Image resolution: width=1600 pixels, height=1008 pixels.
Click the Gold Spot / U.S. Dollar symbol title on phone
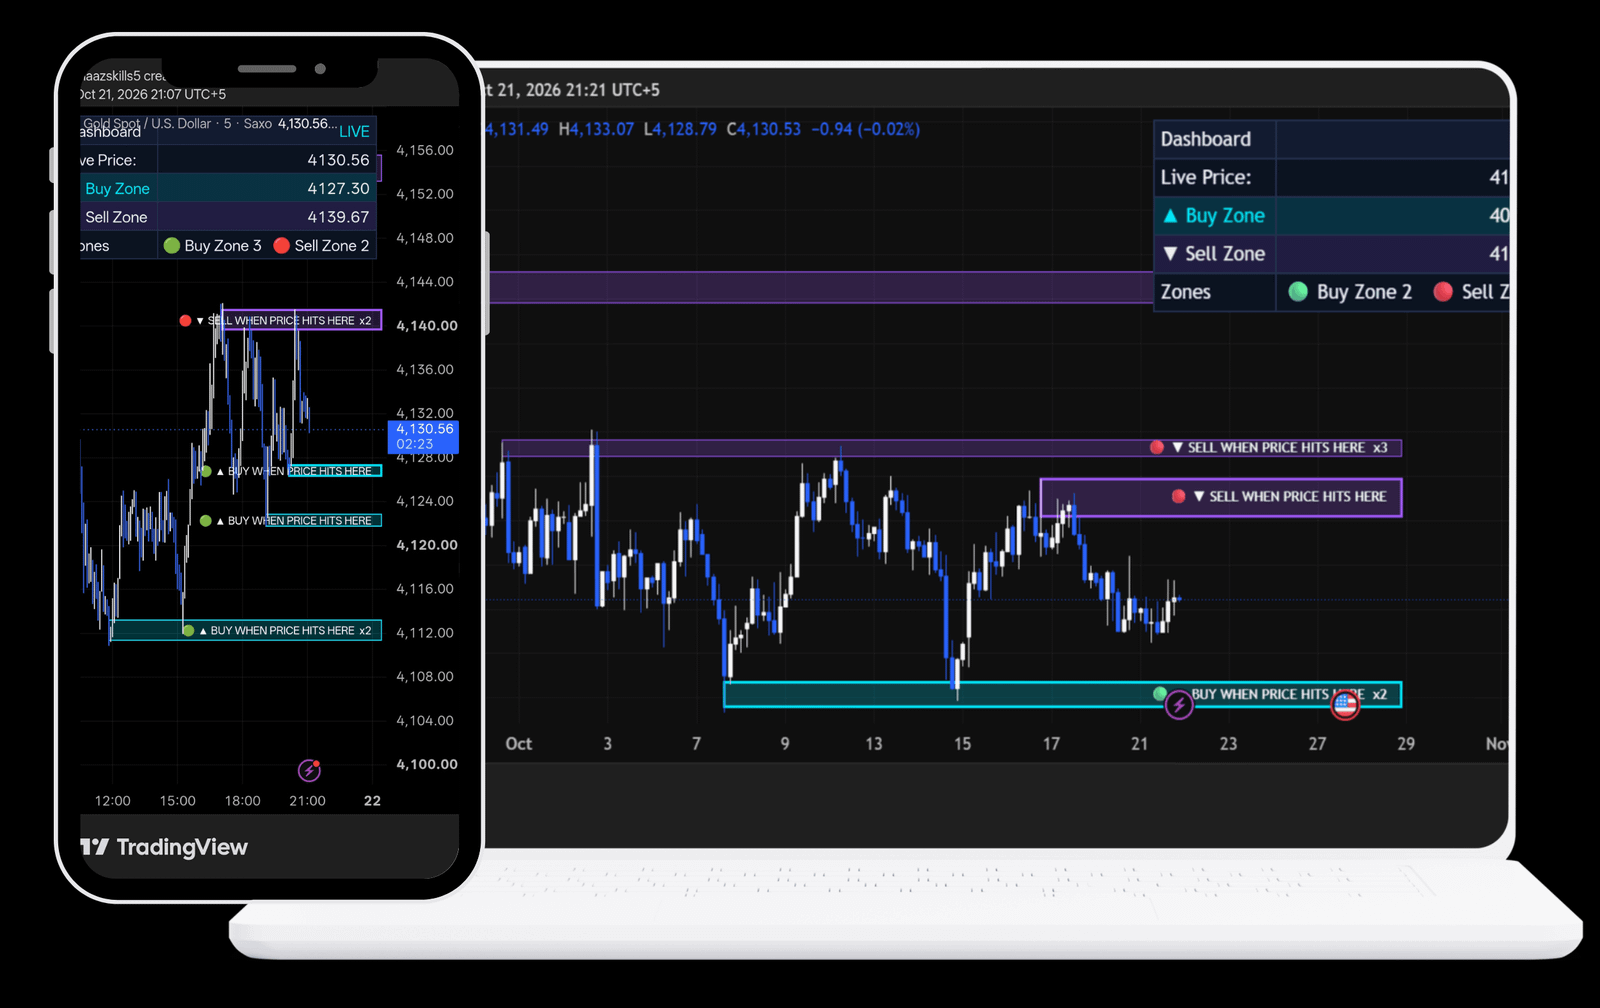[x=147, y=123]
